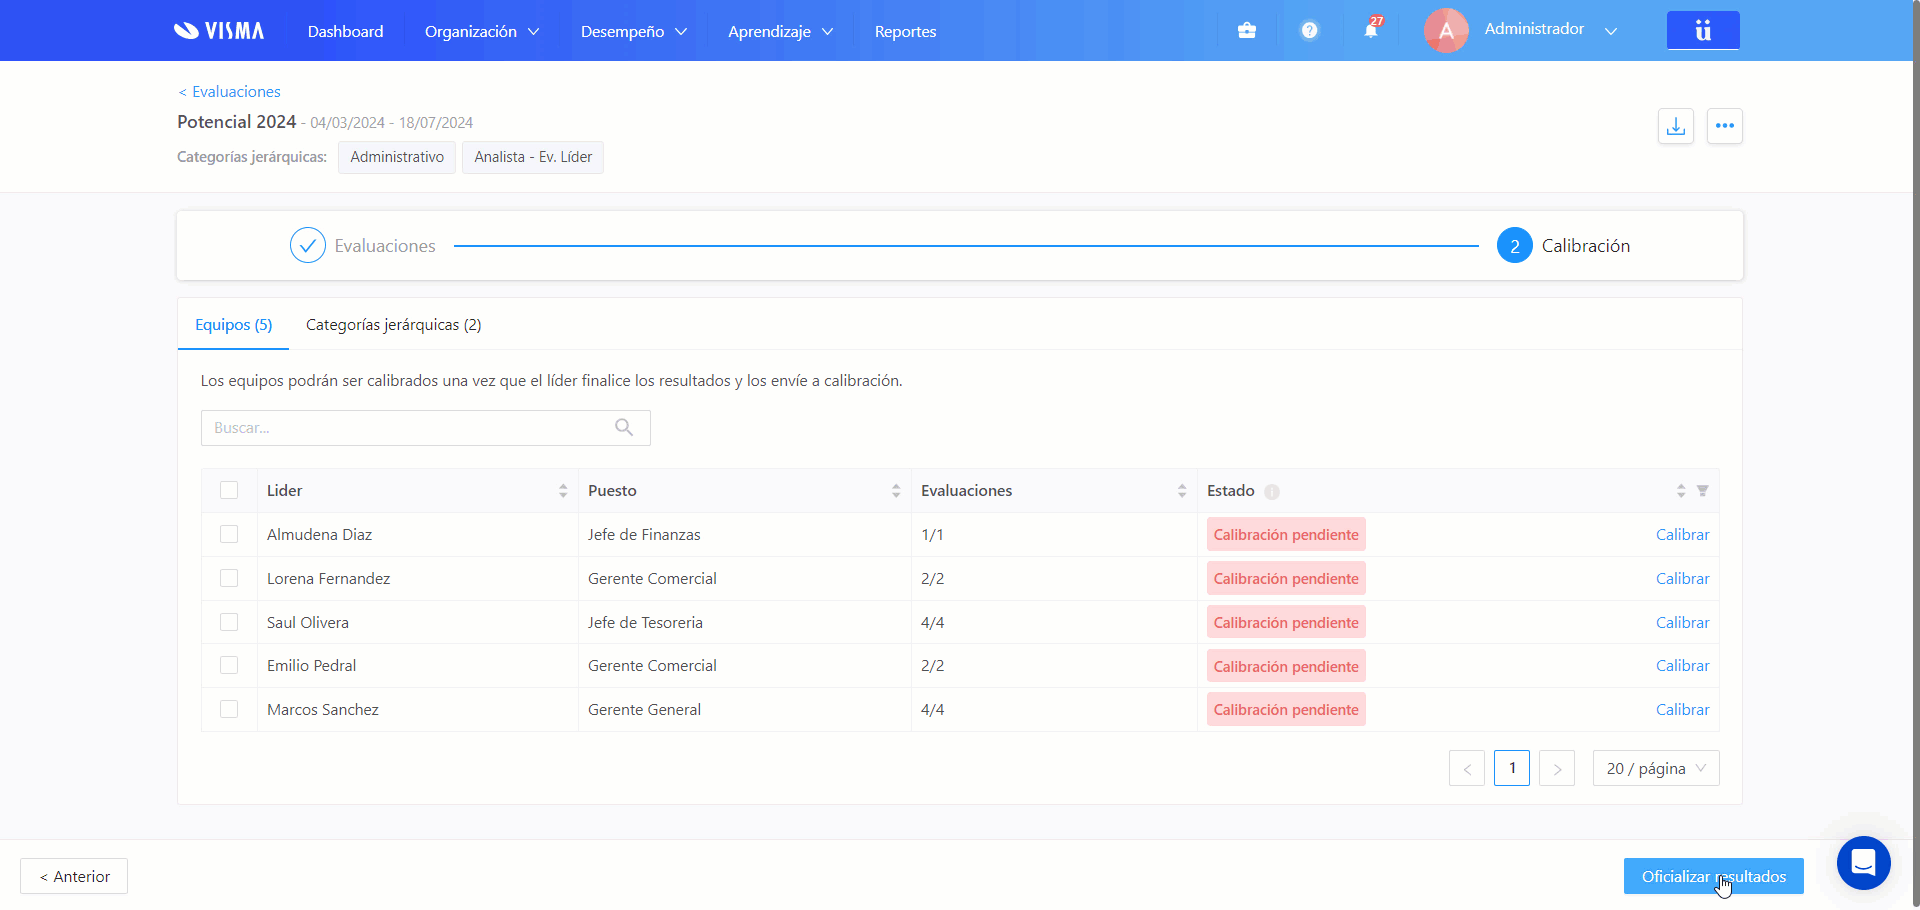Expand the Desempeño menu
The width and height of the screenshot is (1920, 910).
634,31
